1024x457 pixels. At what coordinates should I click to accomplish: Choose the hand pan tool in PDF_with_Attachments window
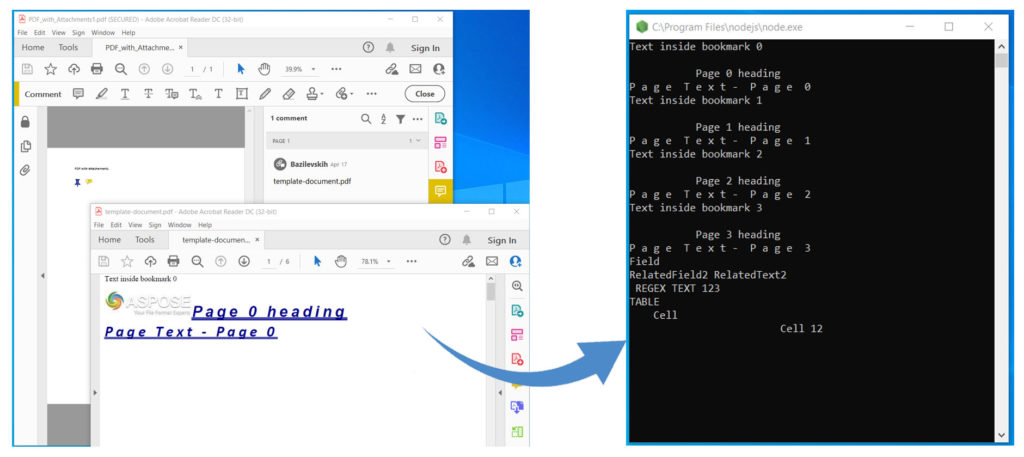click(x=264, y=69)
